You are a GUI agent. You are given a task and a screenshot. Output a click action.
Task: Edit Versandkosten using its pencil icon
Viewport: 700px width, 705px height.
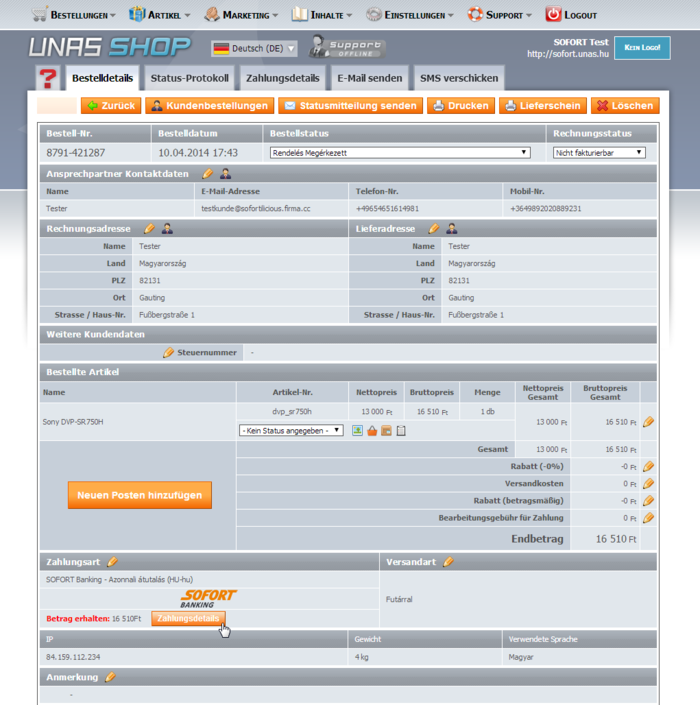pos(648,483)
